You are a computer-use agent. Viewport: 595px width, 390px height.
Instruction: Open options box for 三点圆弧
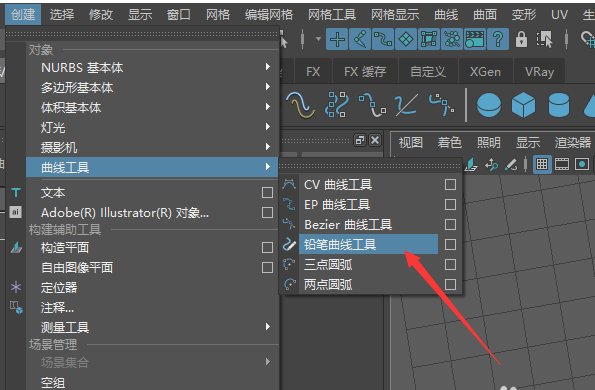pos(450,264)
